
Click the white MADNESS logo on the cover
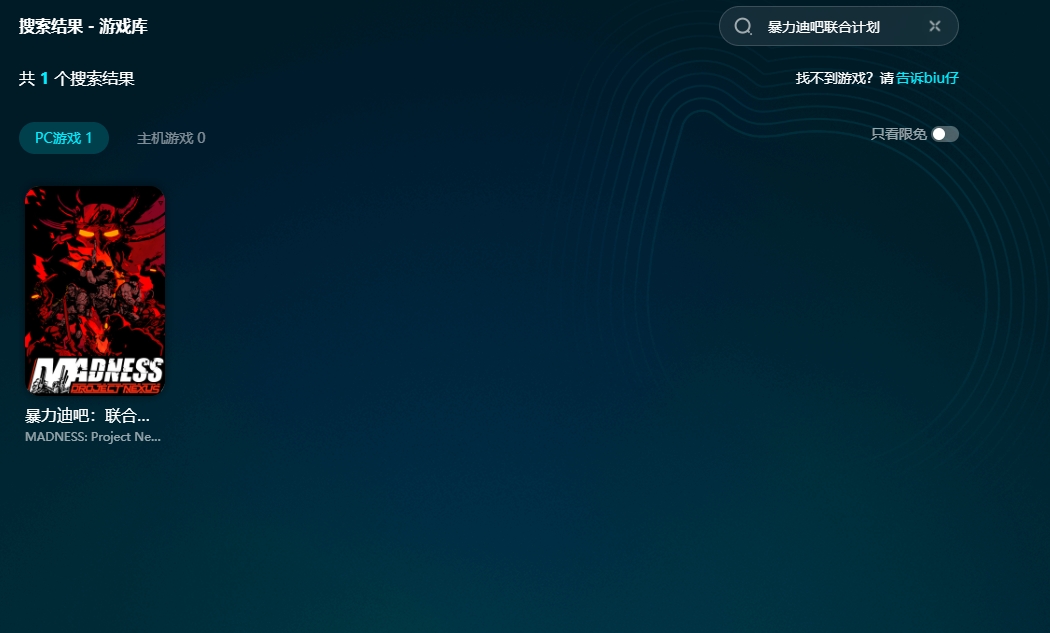98,369
